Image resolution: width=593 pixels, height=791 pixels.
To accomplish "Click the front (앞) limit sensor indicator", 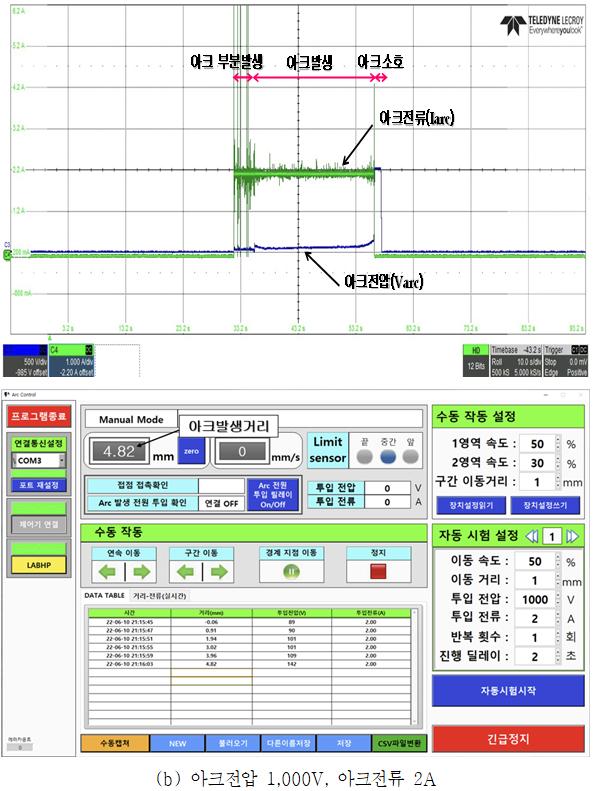I will 410,457.
